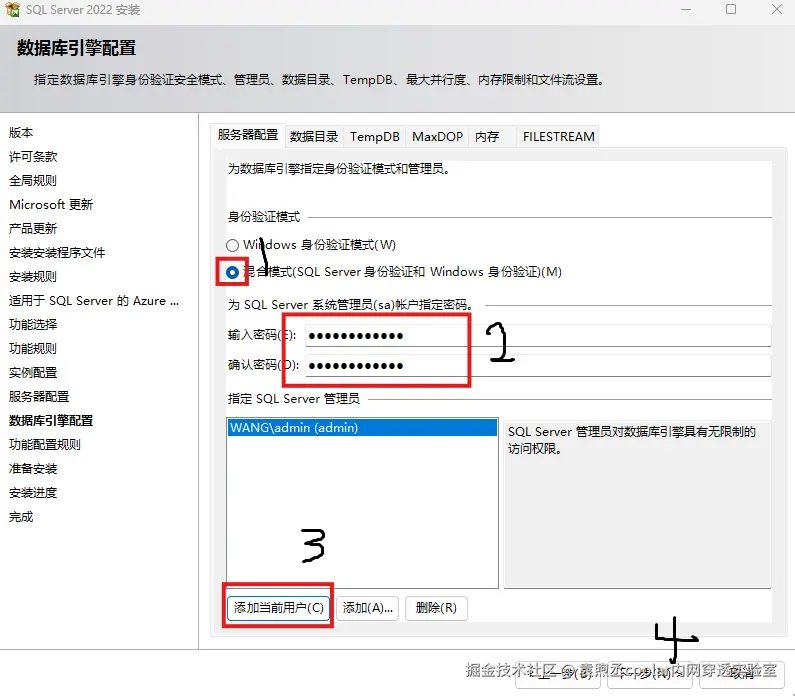Select Windows authentication mode radio button
795x697 pixels.
(x=232, y=245)
